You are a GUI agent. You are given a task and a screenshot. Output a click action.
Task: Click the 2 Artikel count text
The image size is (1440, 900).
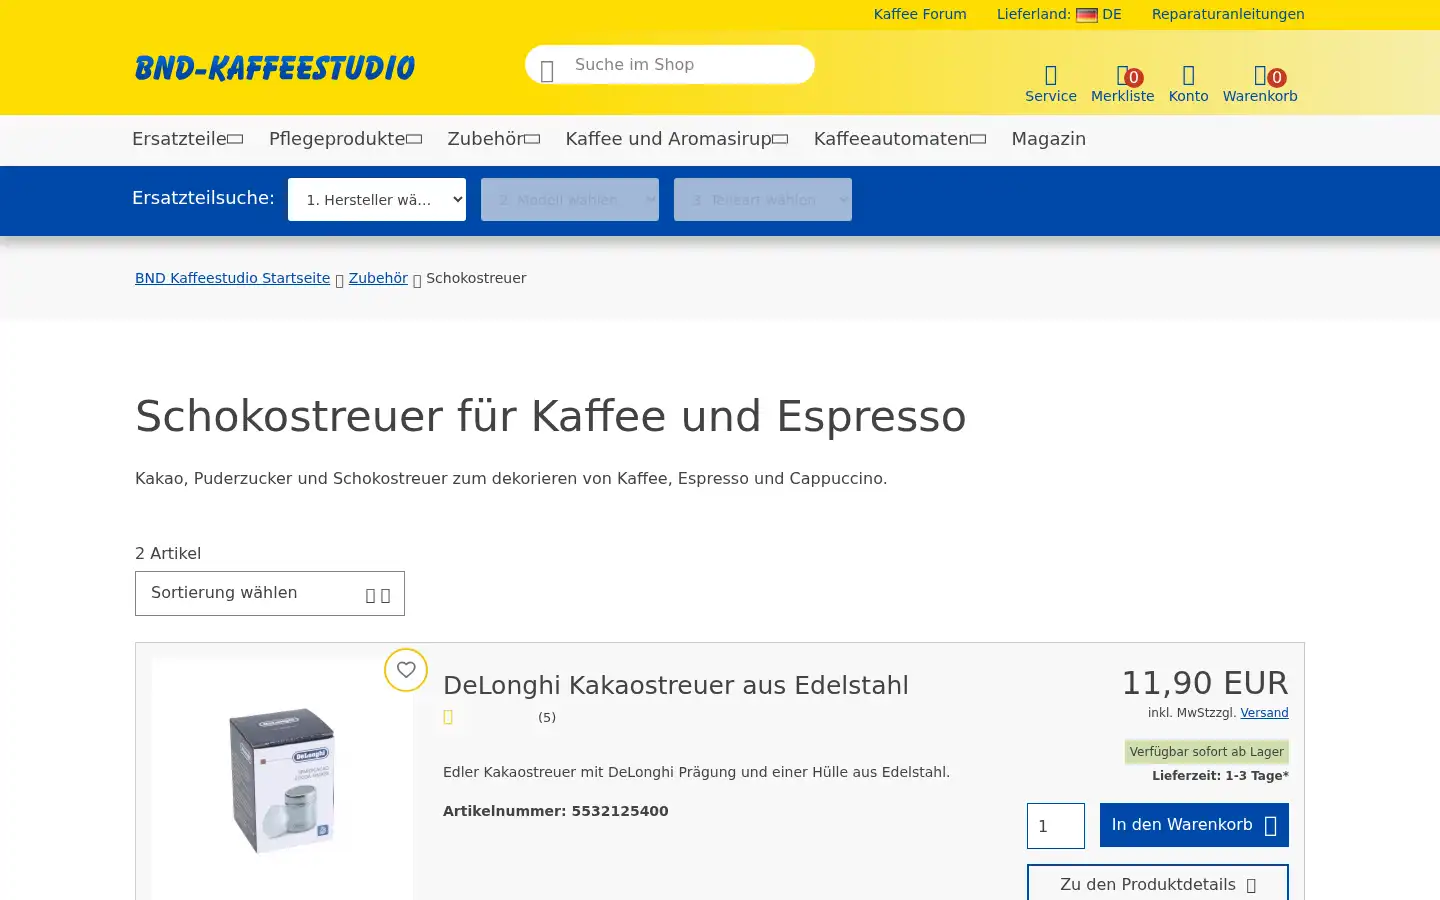(168, 553)
